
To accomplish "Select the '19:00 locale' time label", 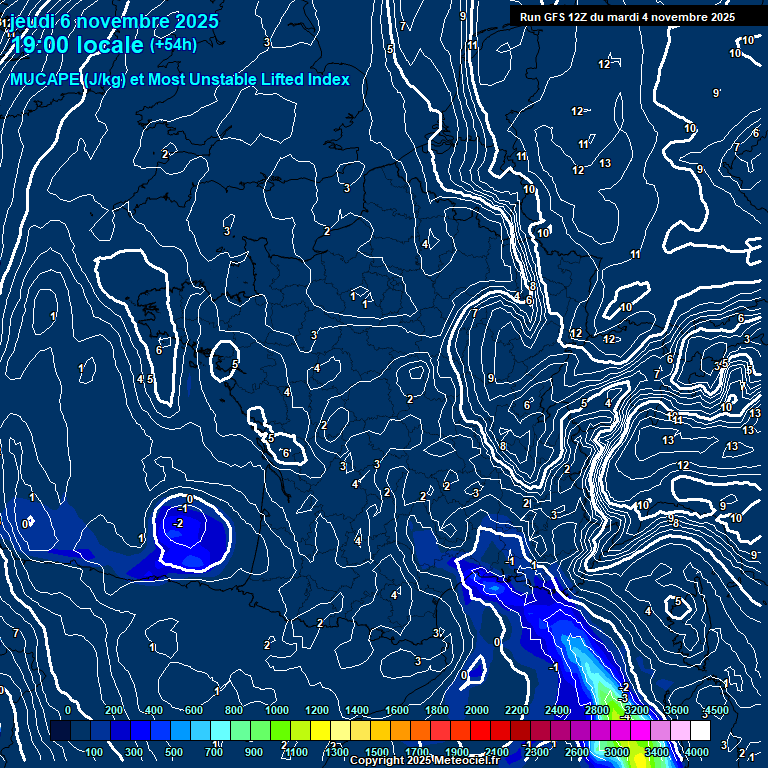I will tap(77, 45).
